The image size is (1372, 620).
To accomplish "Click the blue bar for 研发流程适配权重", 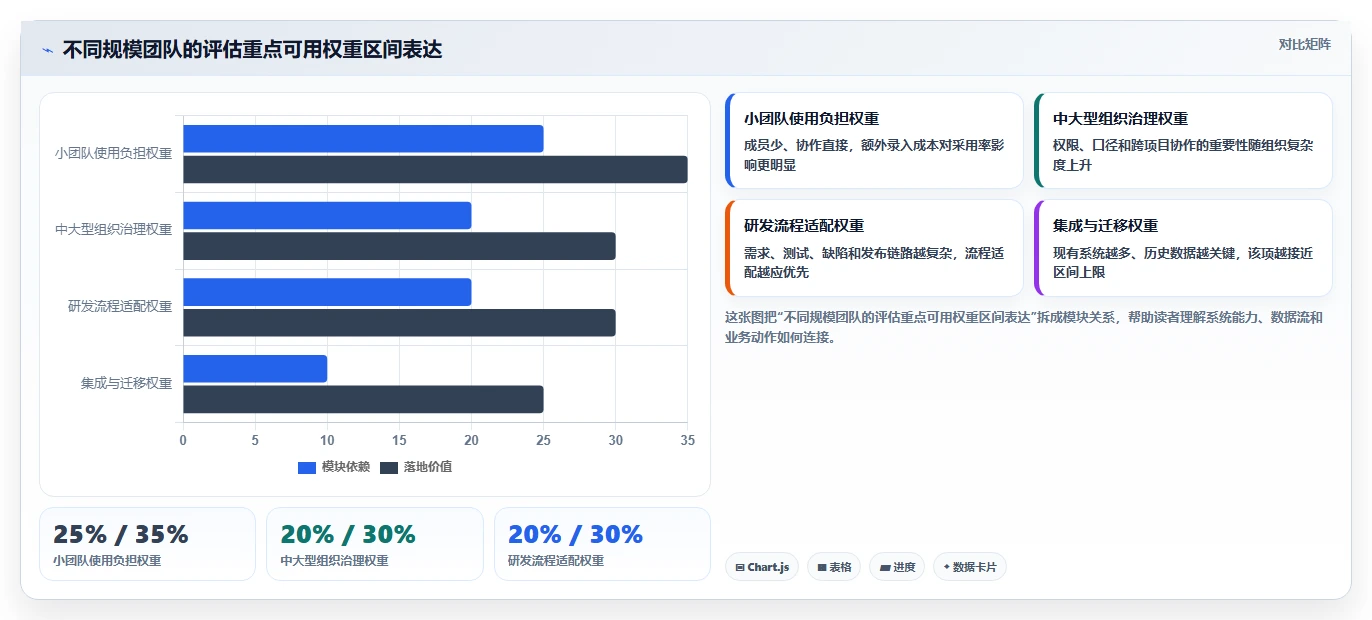I will 327,292.
